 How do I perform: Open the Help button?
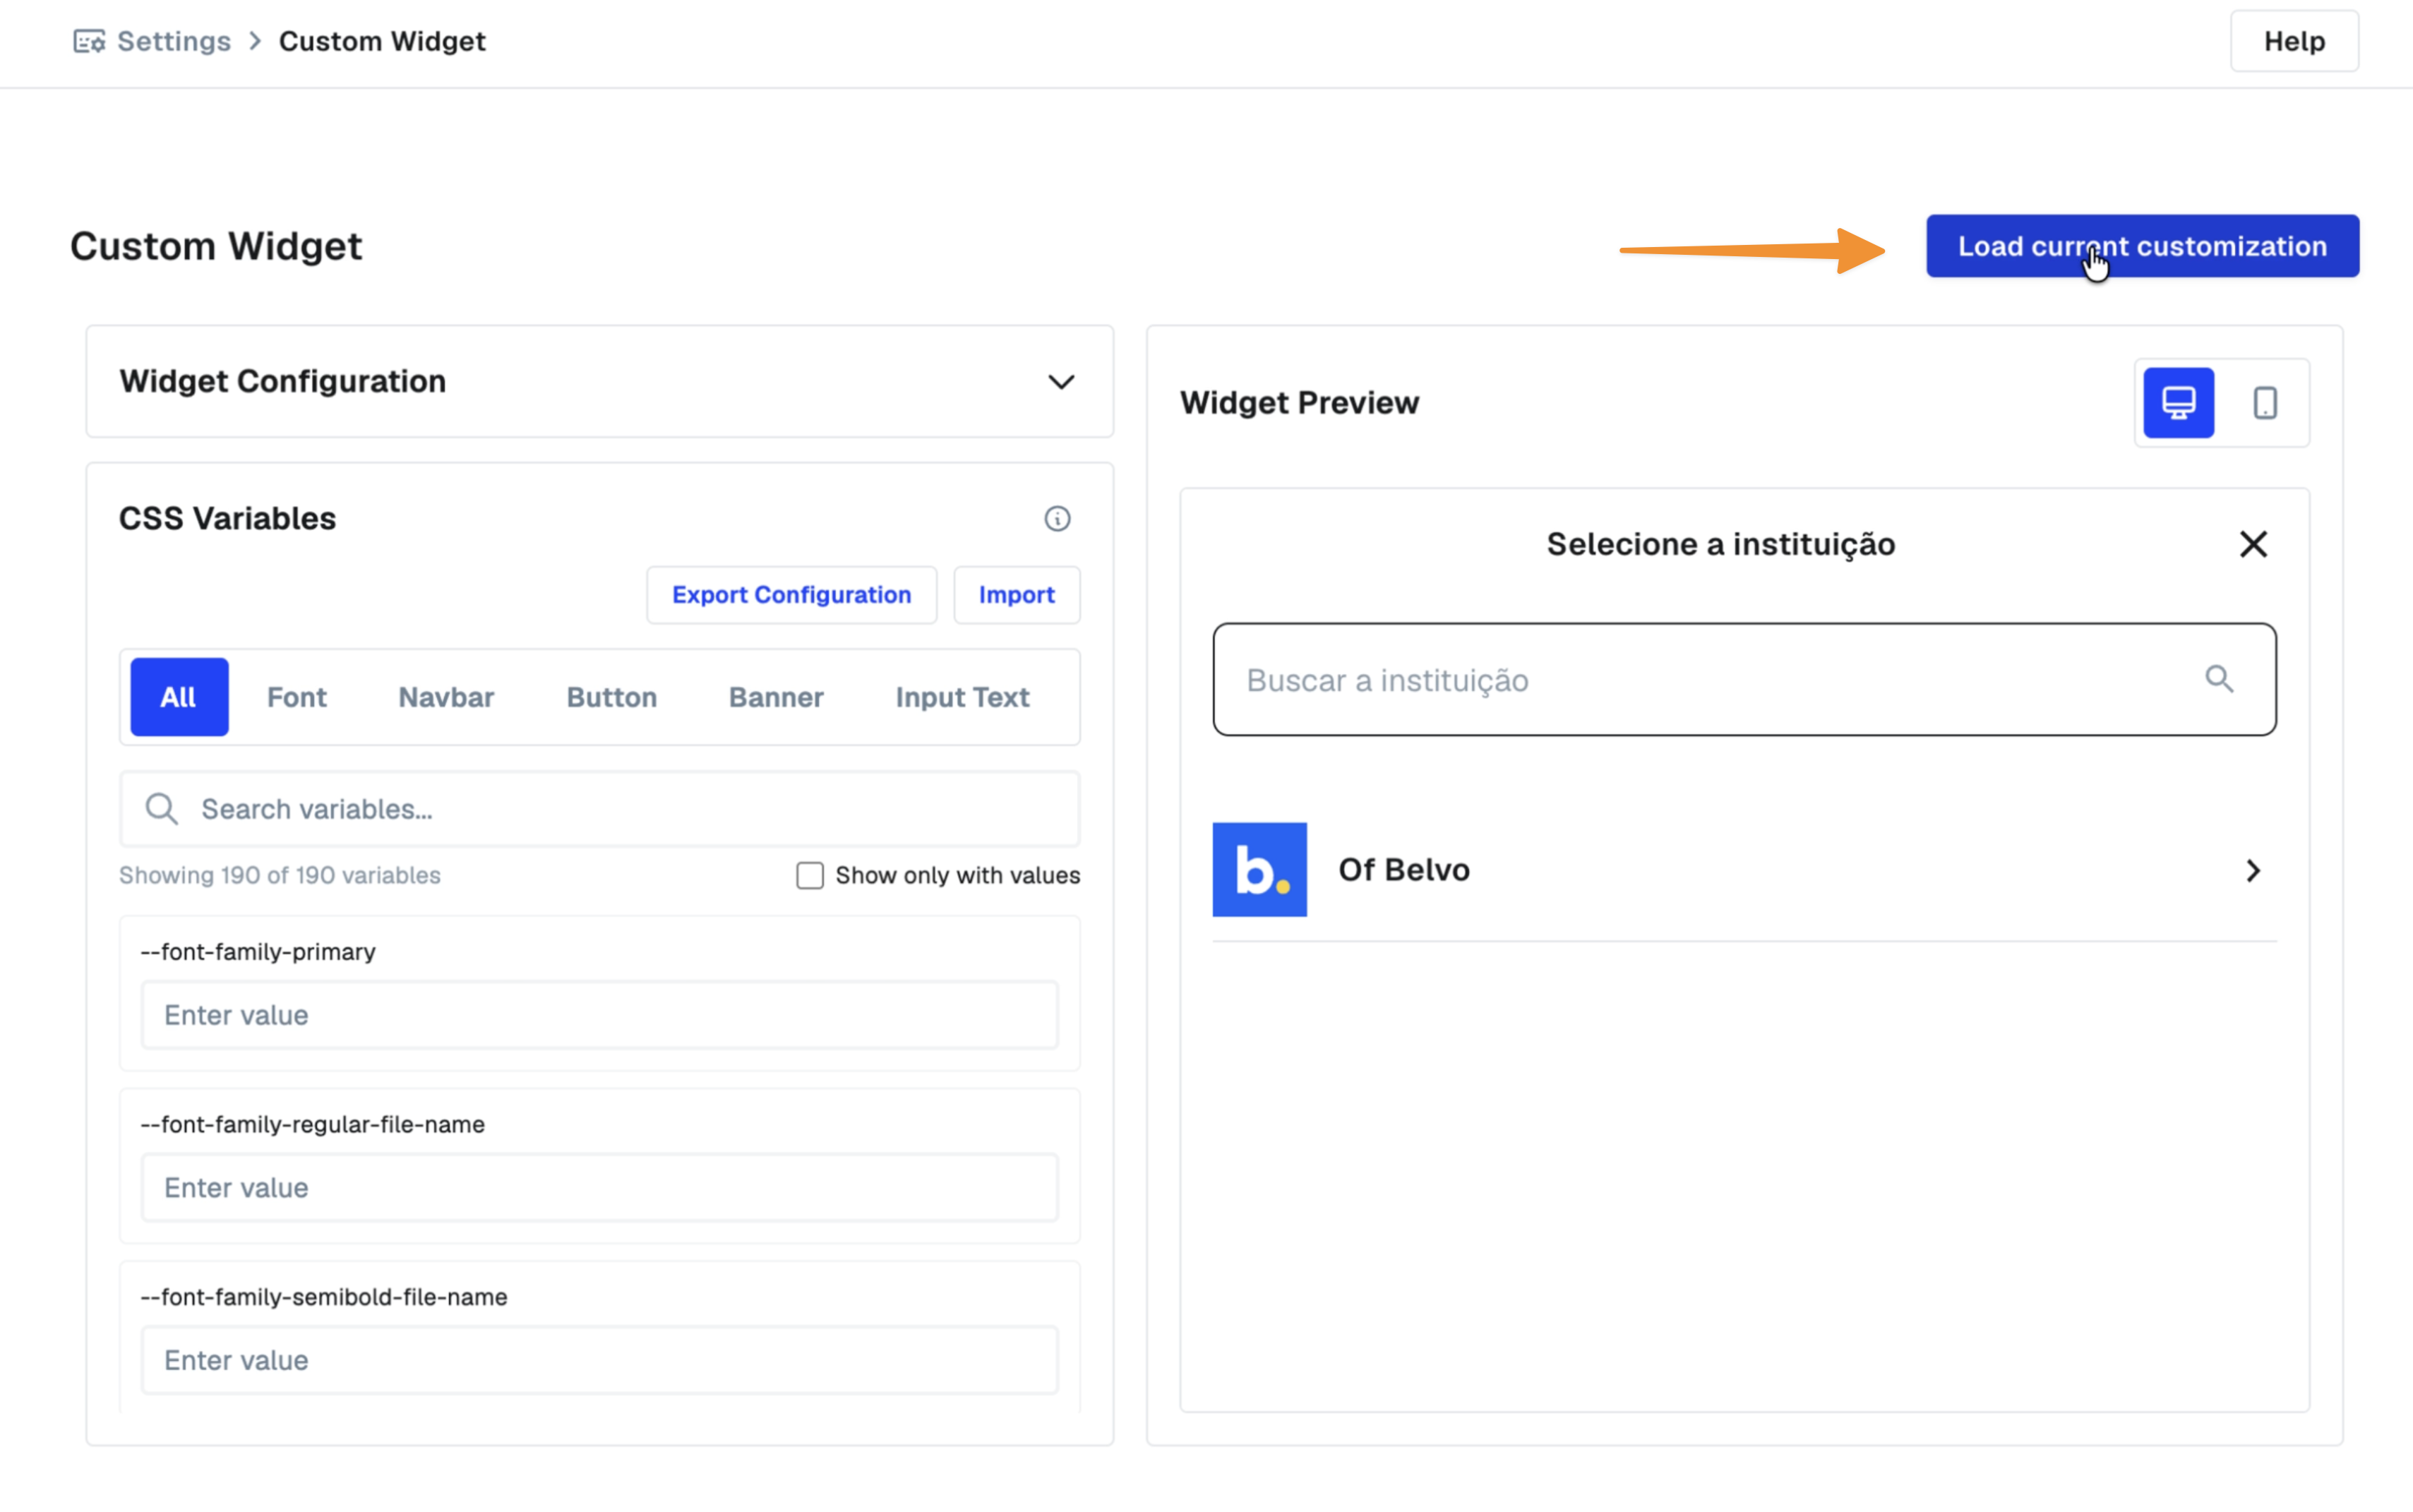(2293, 41)
